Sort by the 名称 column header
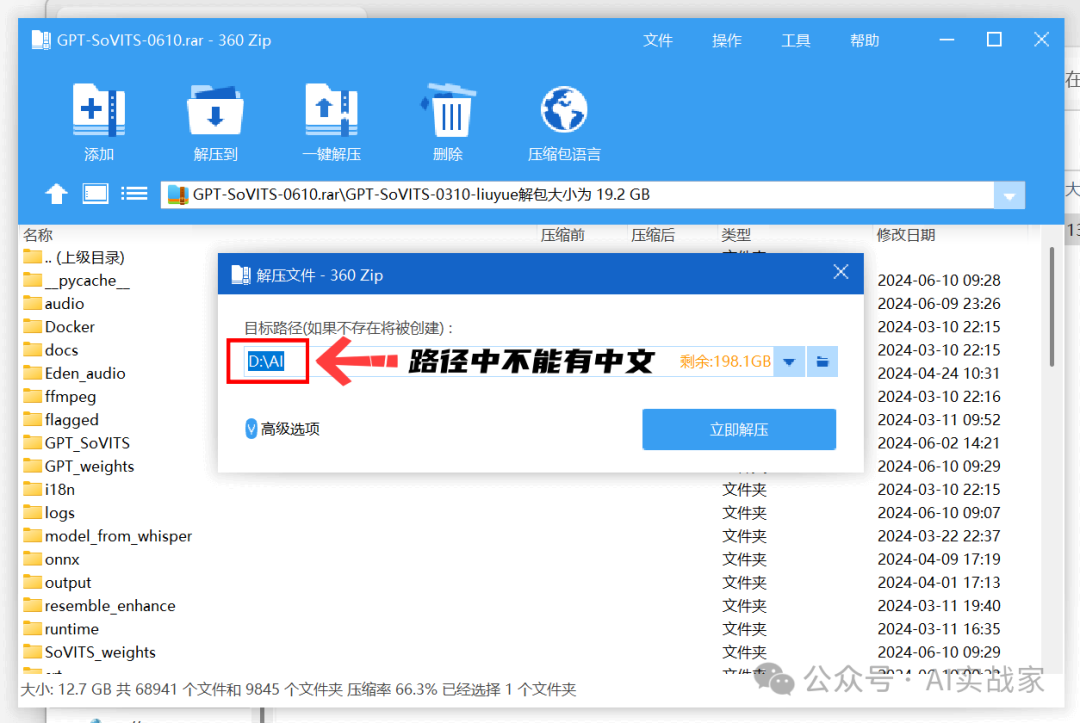This screenshot has width=1080, height=723. pyautogui.click(x=38, y=235)
